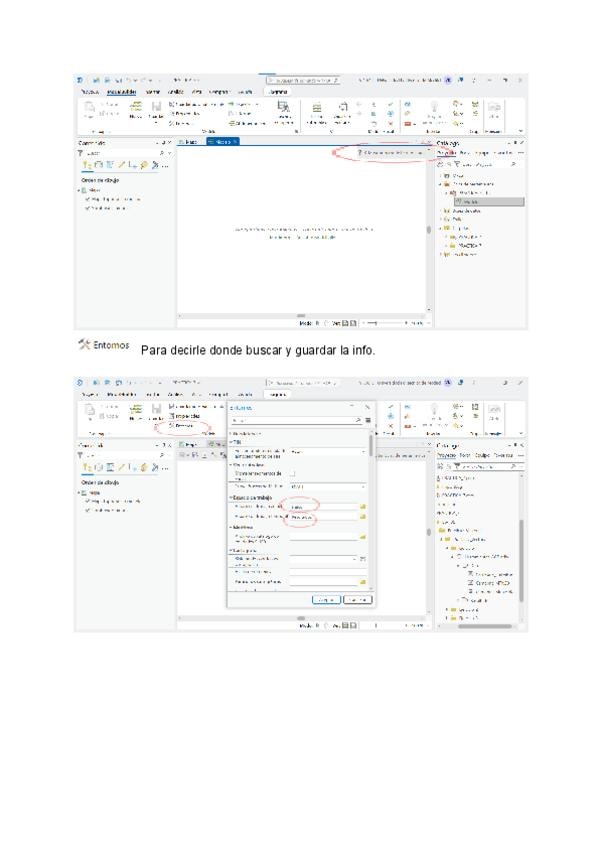Select List by Snapping in upper Contents pane

tap(133, 165)
